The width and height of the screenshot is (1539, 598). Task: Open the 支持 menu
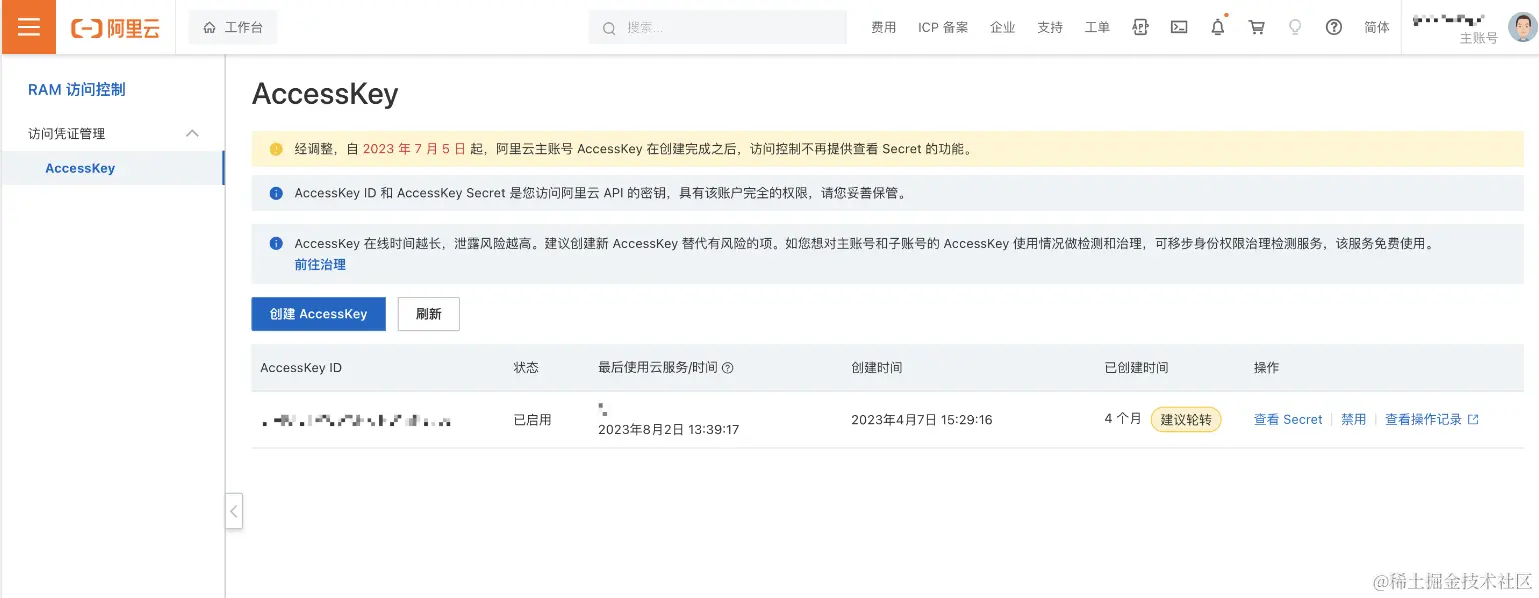click(x=1050, y=28)
